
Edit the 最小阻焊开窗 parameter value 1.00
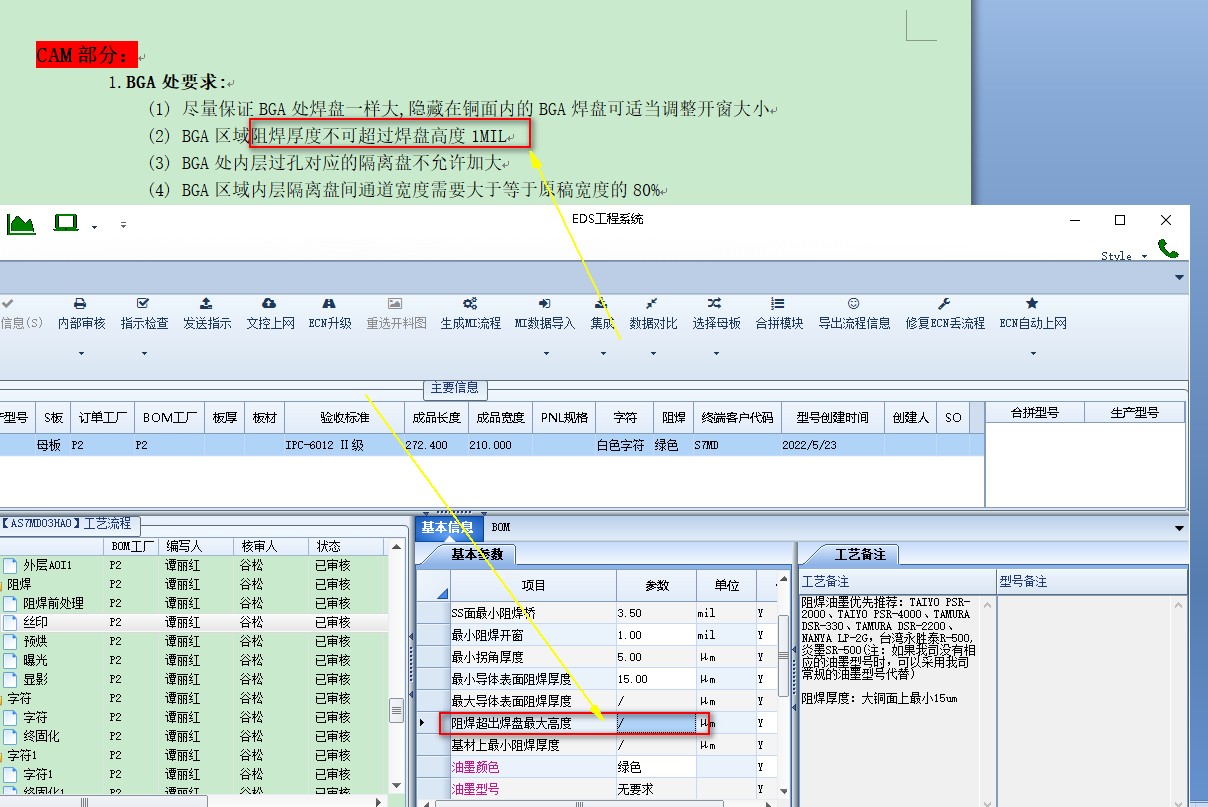(x=655, y=635)
